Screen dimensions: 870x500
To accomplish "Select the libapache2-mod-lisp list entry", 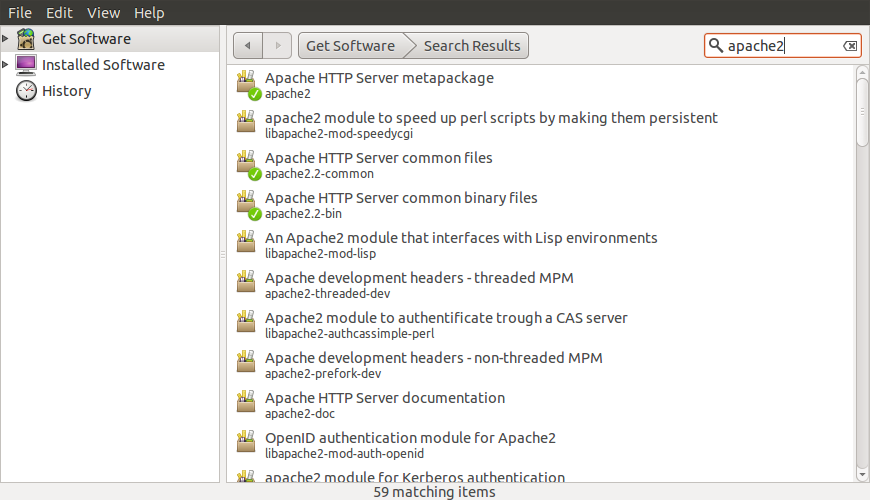I will (x=460, y=245).
